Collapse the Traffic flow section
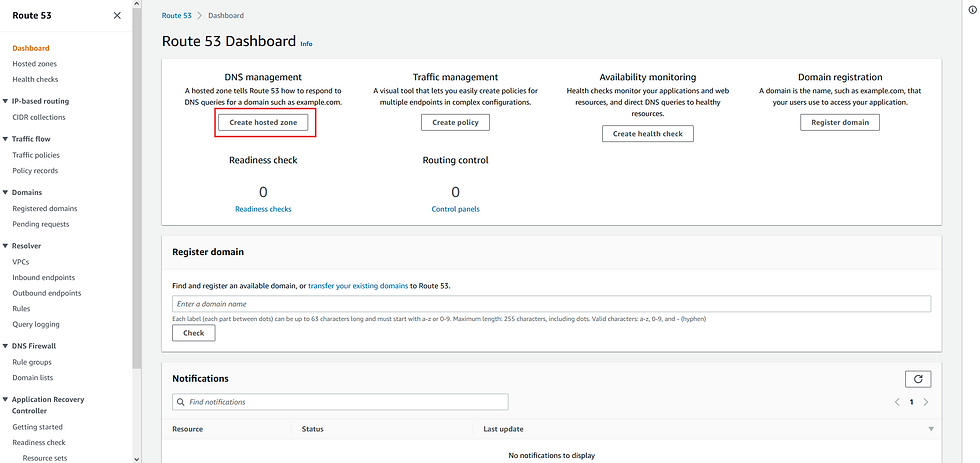 [5, 139]
